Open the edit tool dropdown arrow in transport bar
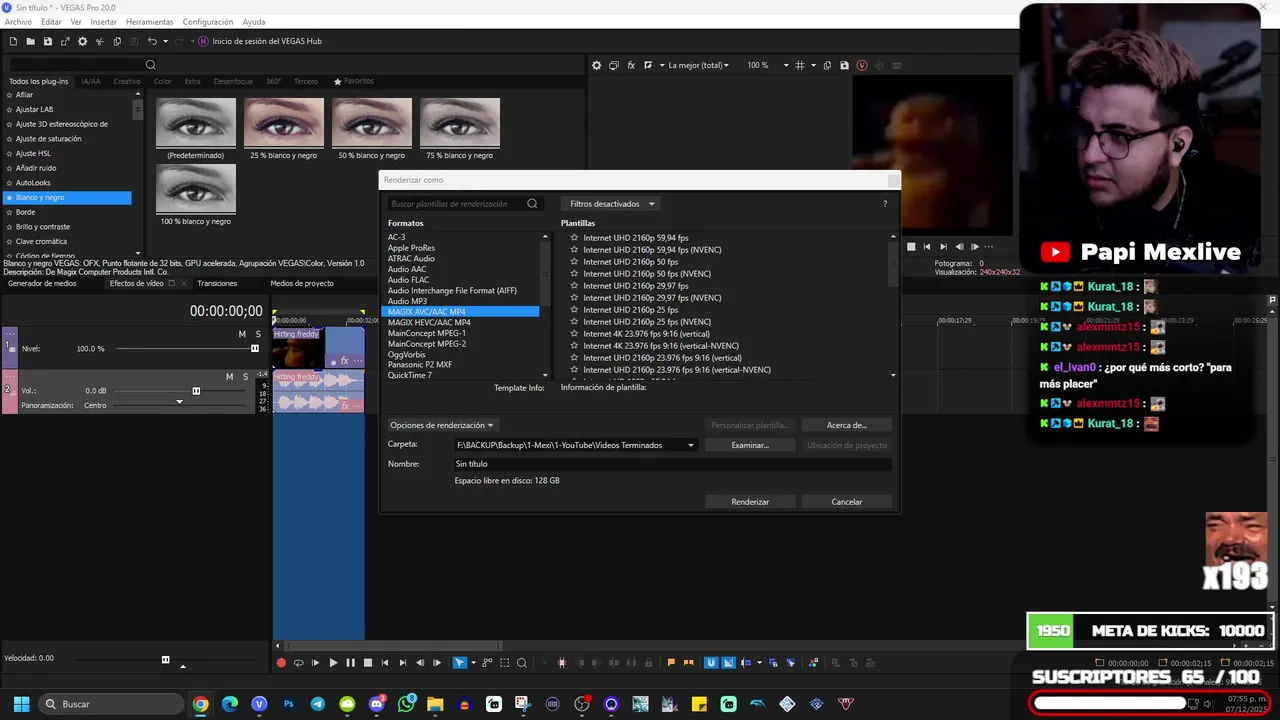Viewport: 1280px width, 720px height. (473, 662)
